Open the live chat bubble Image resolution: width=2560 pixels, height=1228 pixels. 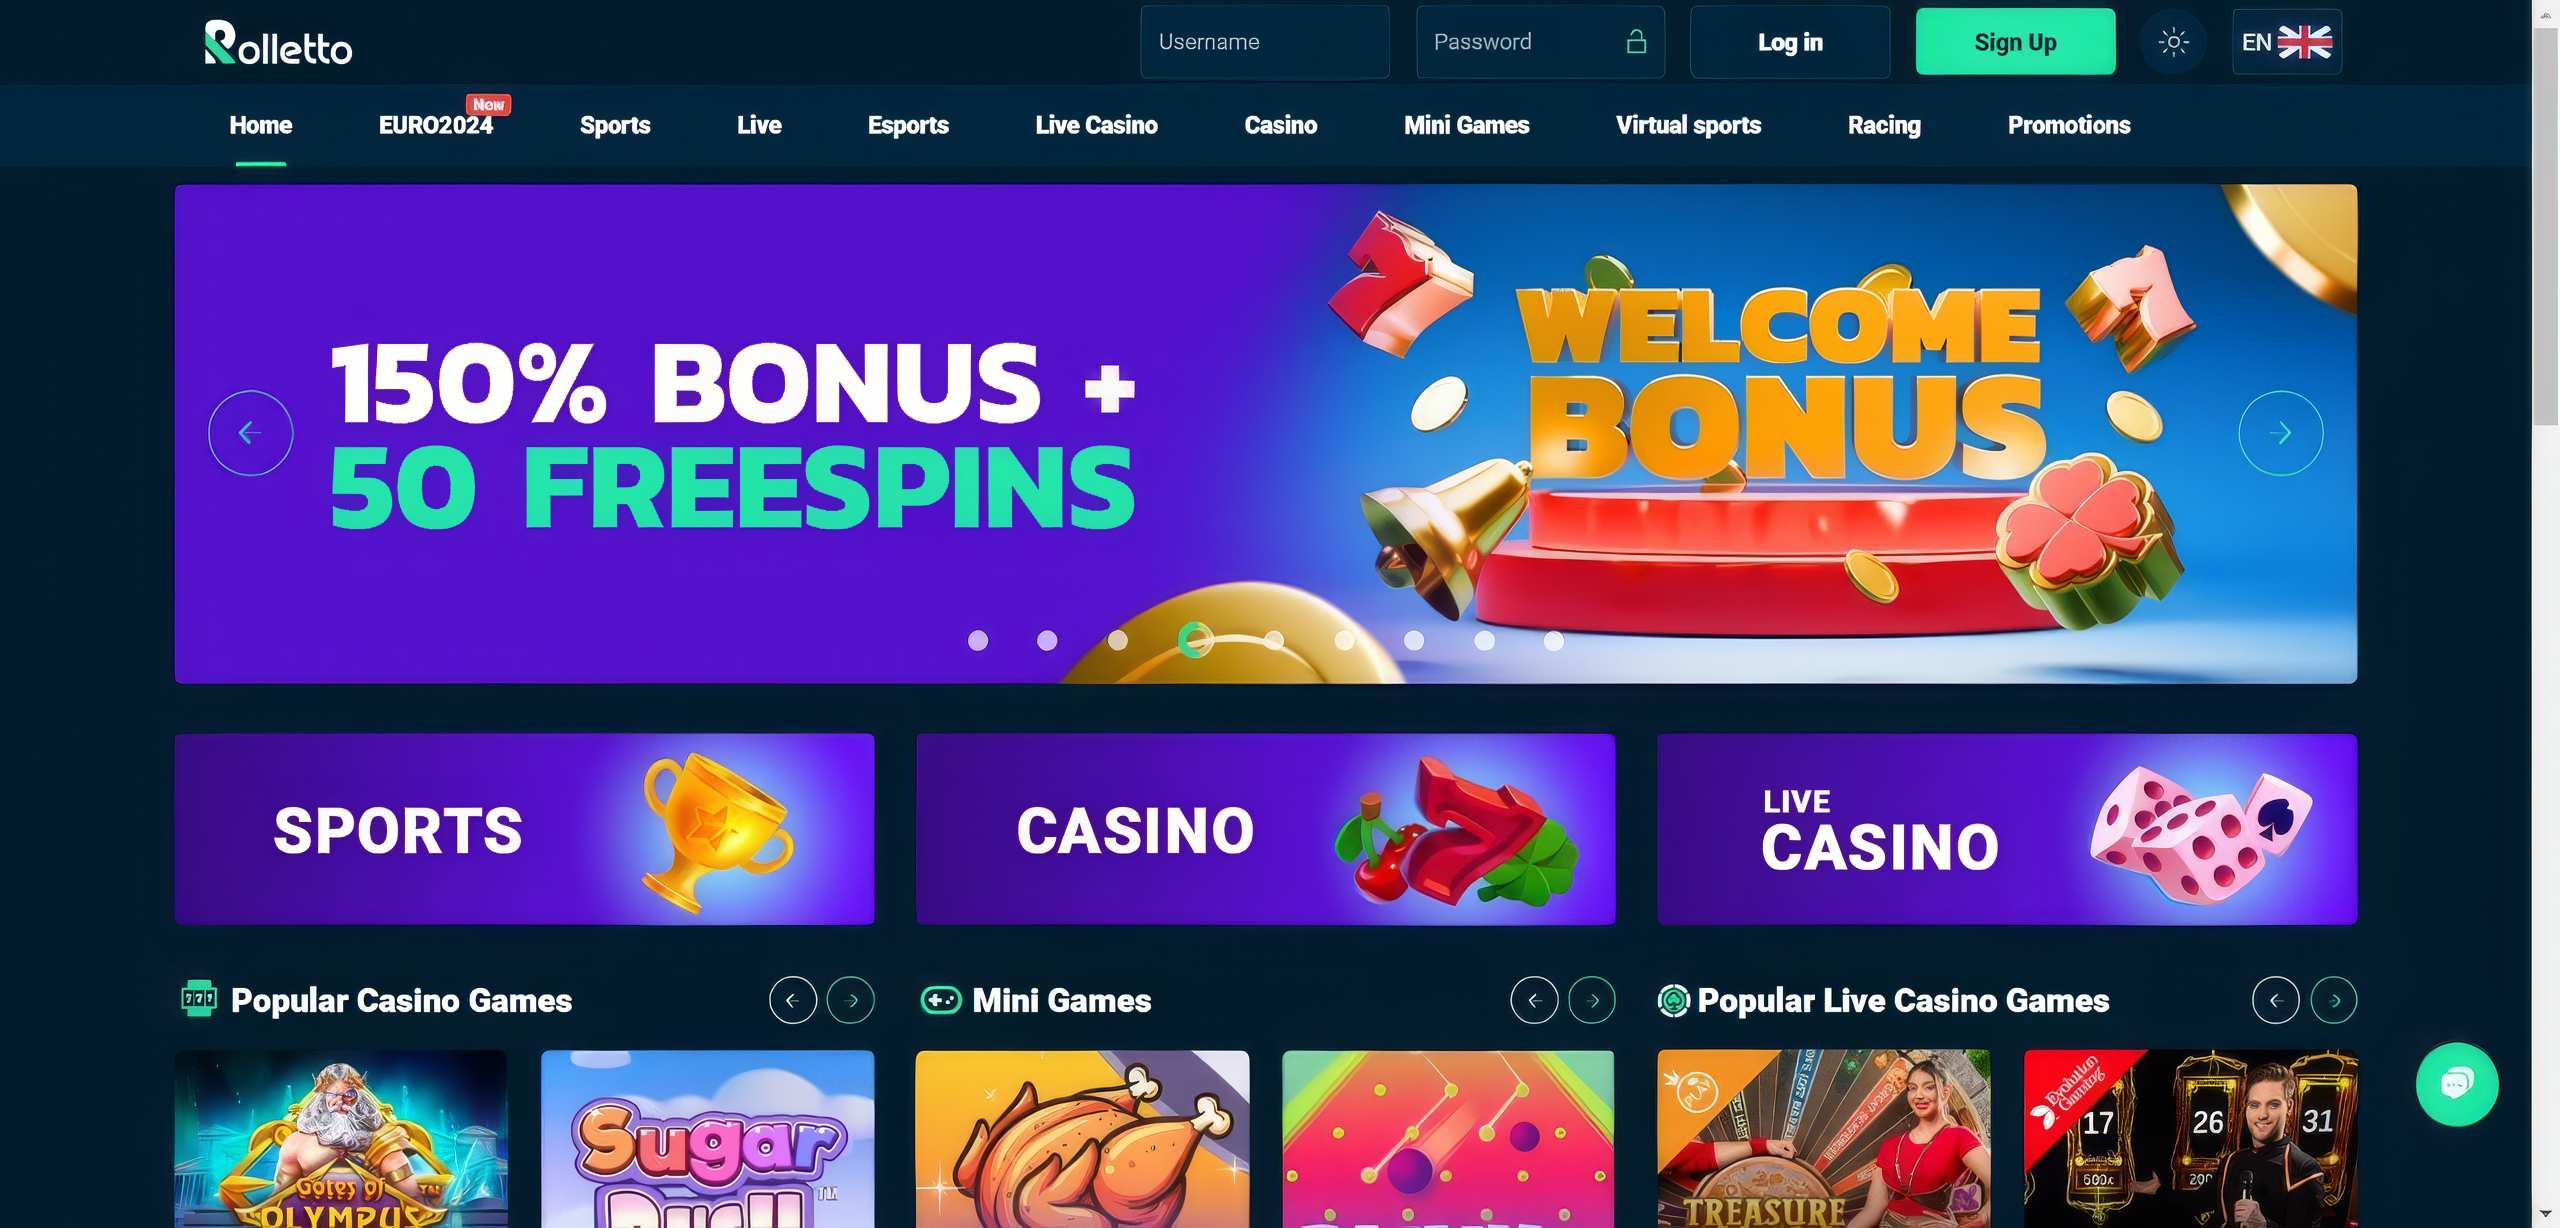pyautogui.click(x=2456, y=1084)
